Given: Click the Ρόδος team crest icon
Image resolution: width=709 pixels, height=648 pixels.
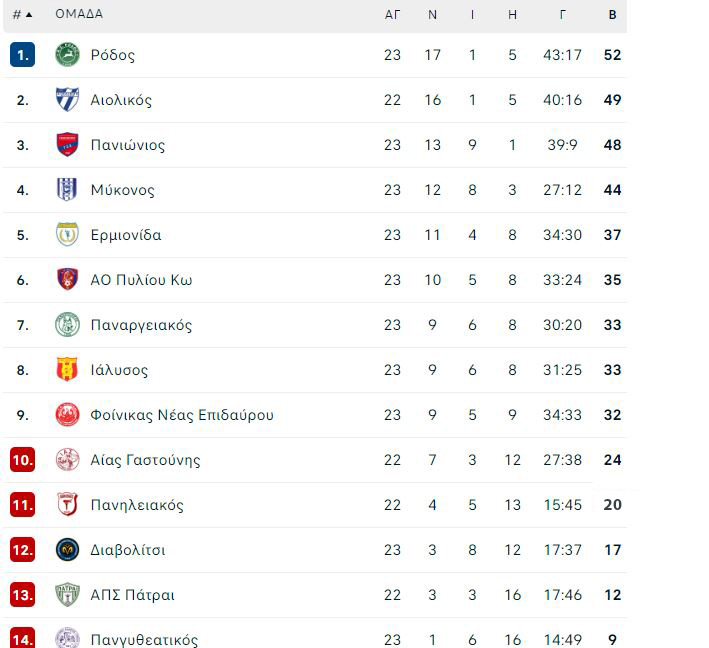Looking at the screenshot, I should coord(67,55).
